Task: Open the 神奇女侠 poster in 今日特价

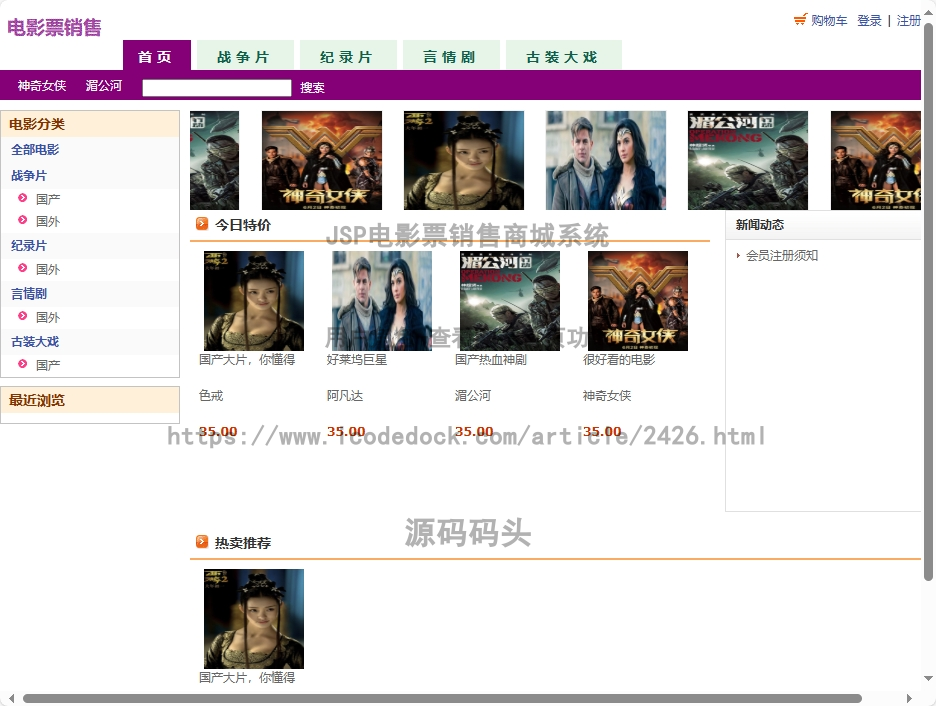Action: (x=638, y=301)
